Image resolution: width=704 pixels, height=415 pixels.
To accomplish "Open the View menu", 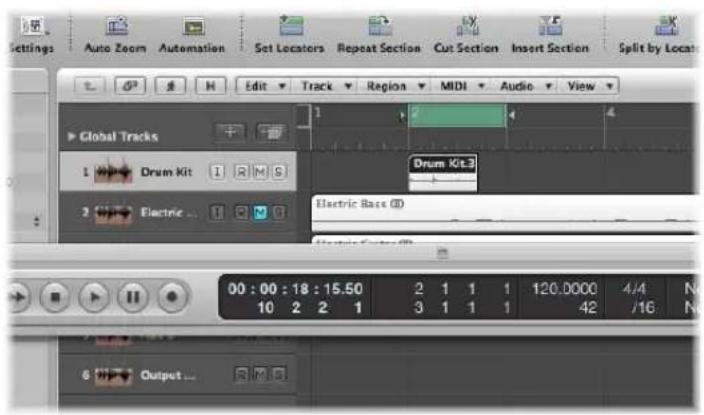I will click(589, 86).
